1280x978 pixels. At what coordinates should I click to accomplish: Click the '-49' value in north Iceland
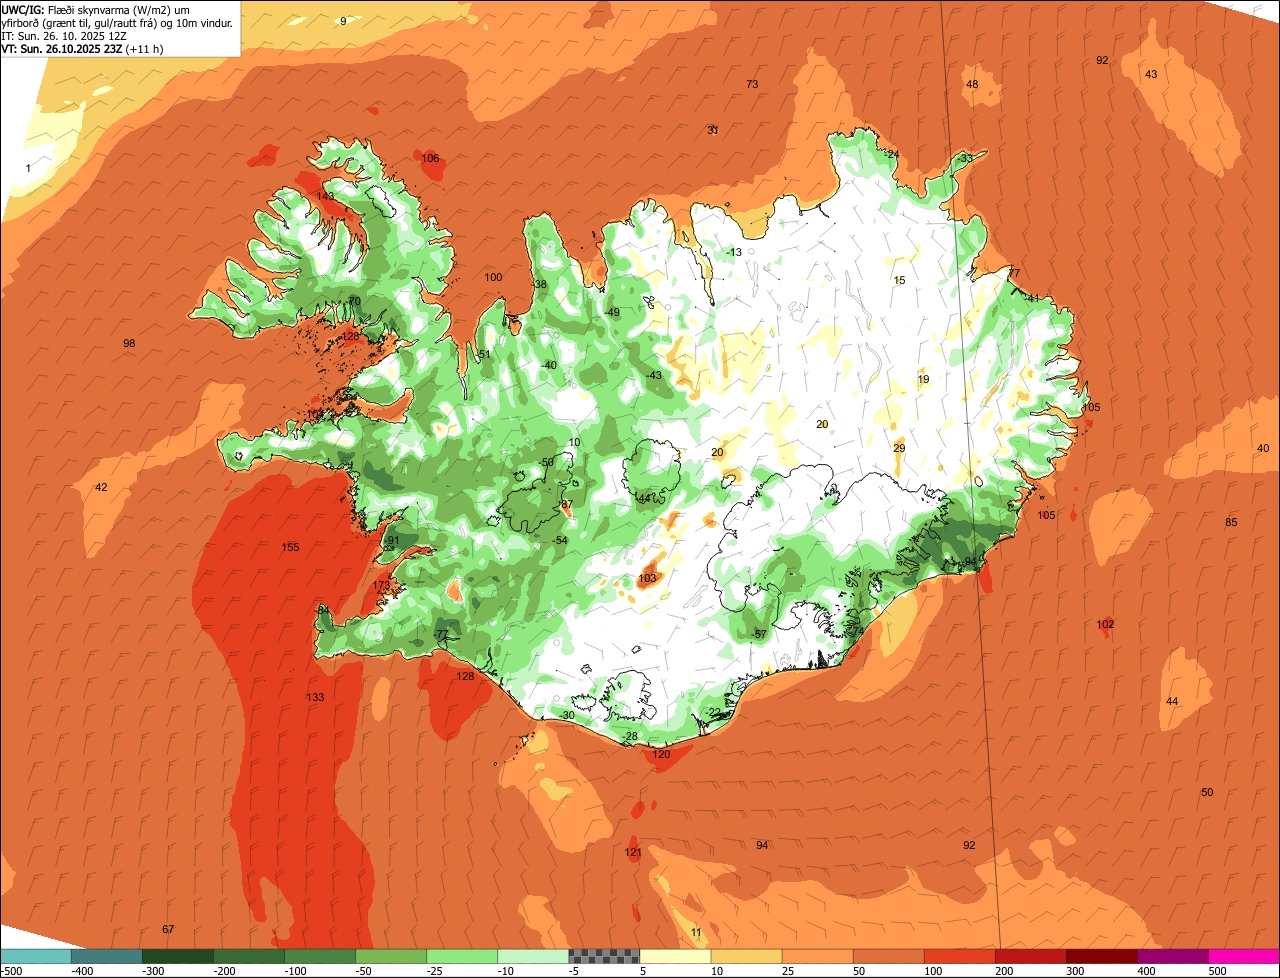(612, 312)
